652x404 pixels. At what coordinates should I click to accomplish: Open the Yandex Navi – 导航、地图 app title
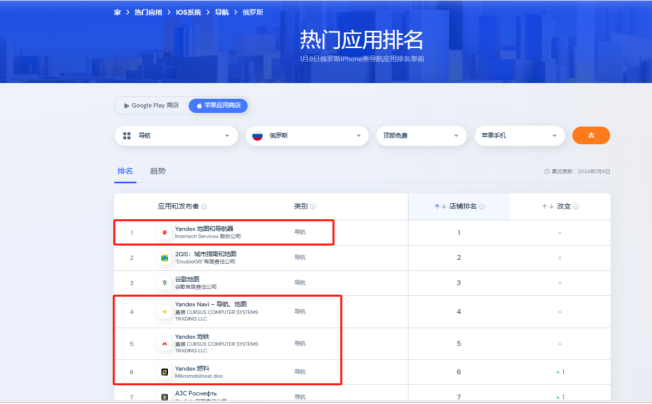coord(211,304)
